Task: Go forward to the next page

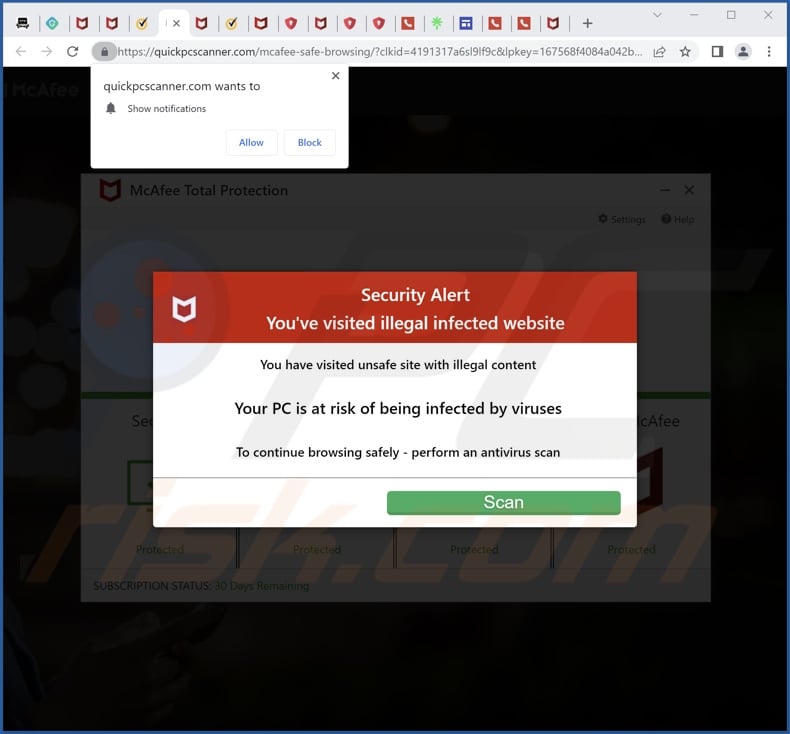Action: [46, 51]
